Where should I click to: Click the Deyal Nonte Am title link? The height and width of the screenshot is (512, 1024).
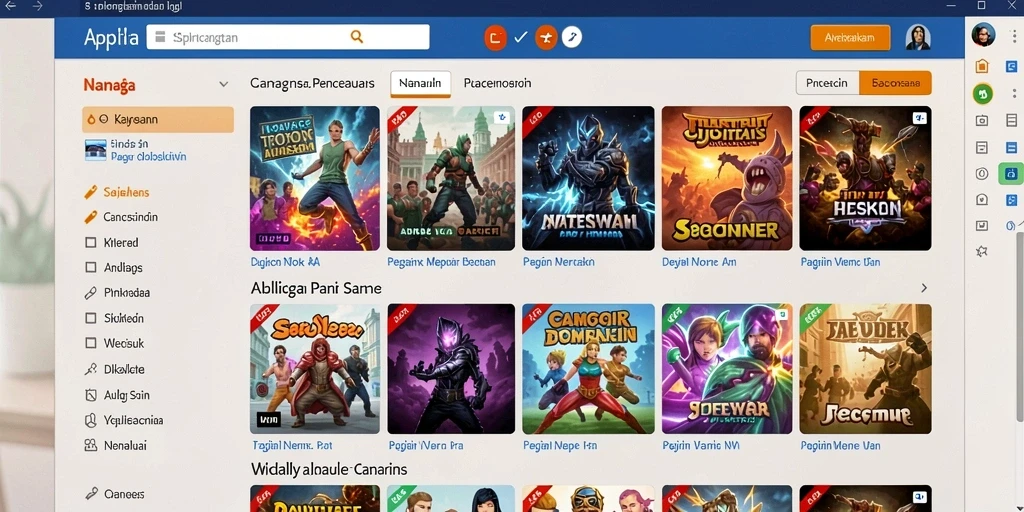point(699,262)
